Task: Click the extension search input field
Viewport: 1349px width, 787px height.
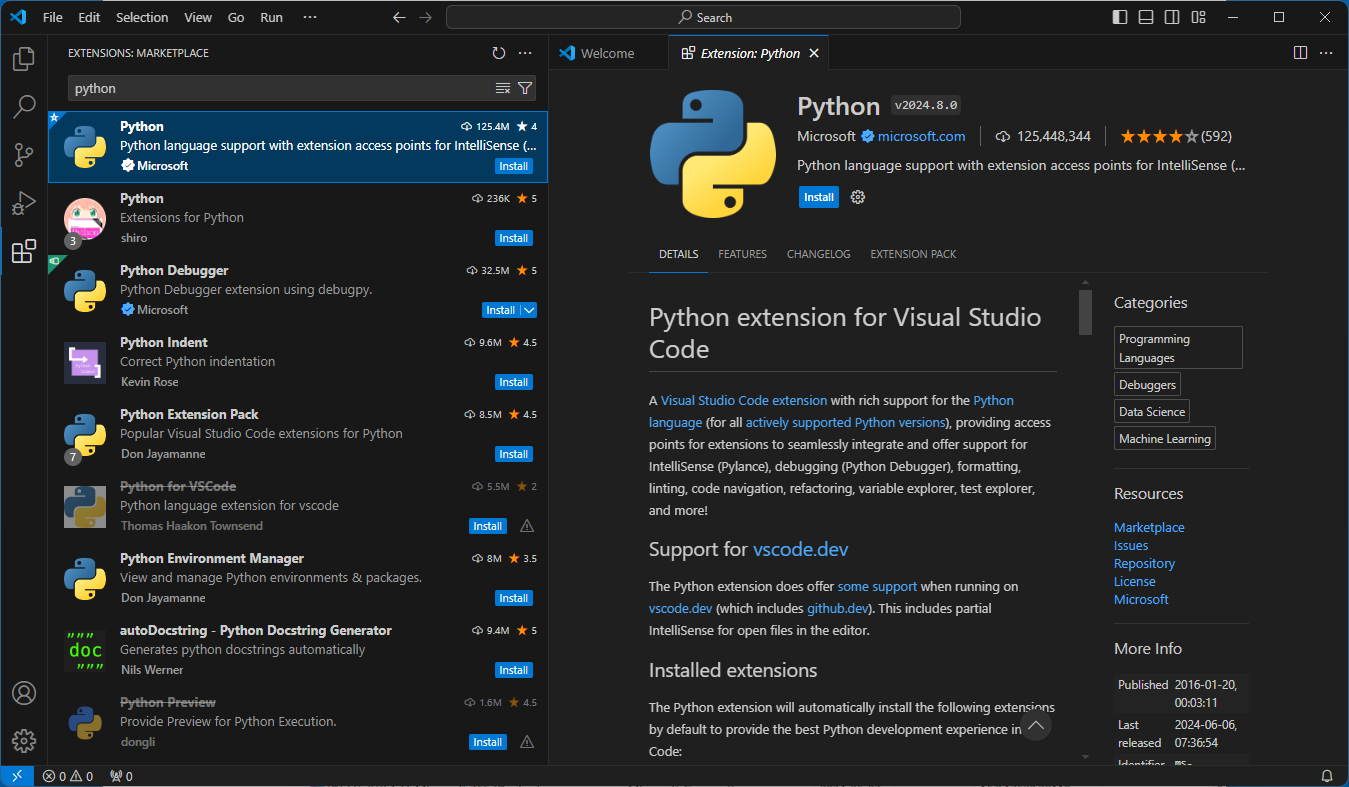Action: click(x=280, y=88)
